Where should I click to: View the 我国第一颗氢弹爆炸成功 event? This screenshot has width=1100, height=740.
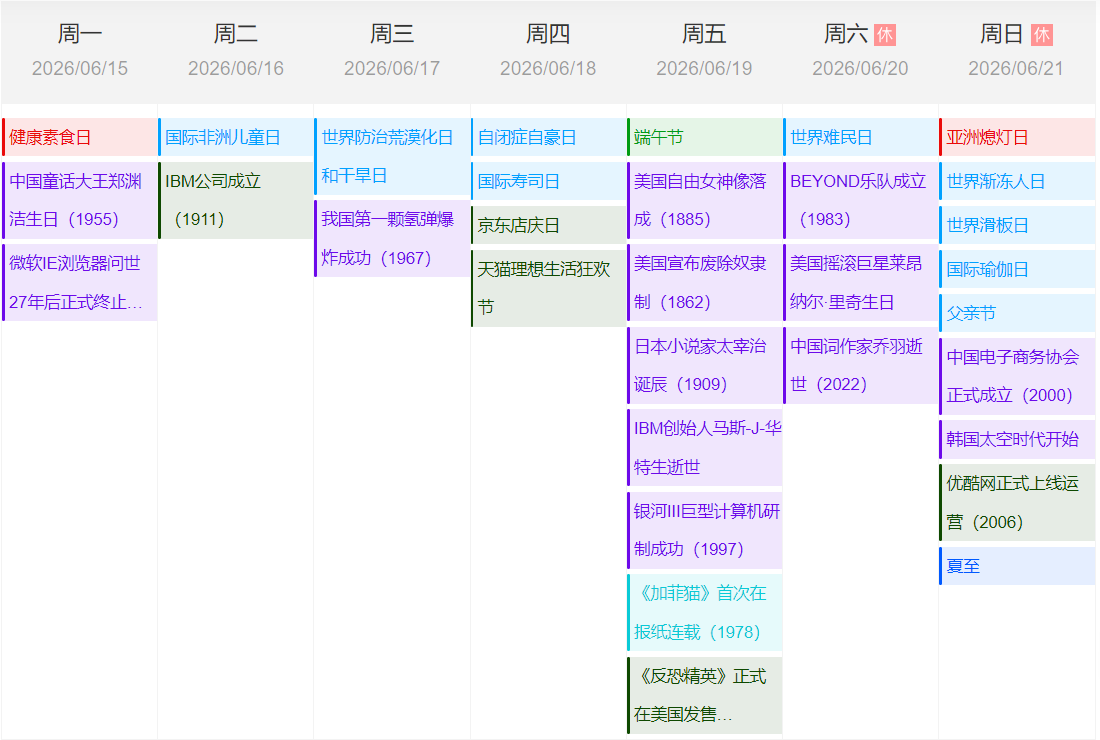392,238
